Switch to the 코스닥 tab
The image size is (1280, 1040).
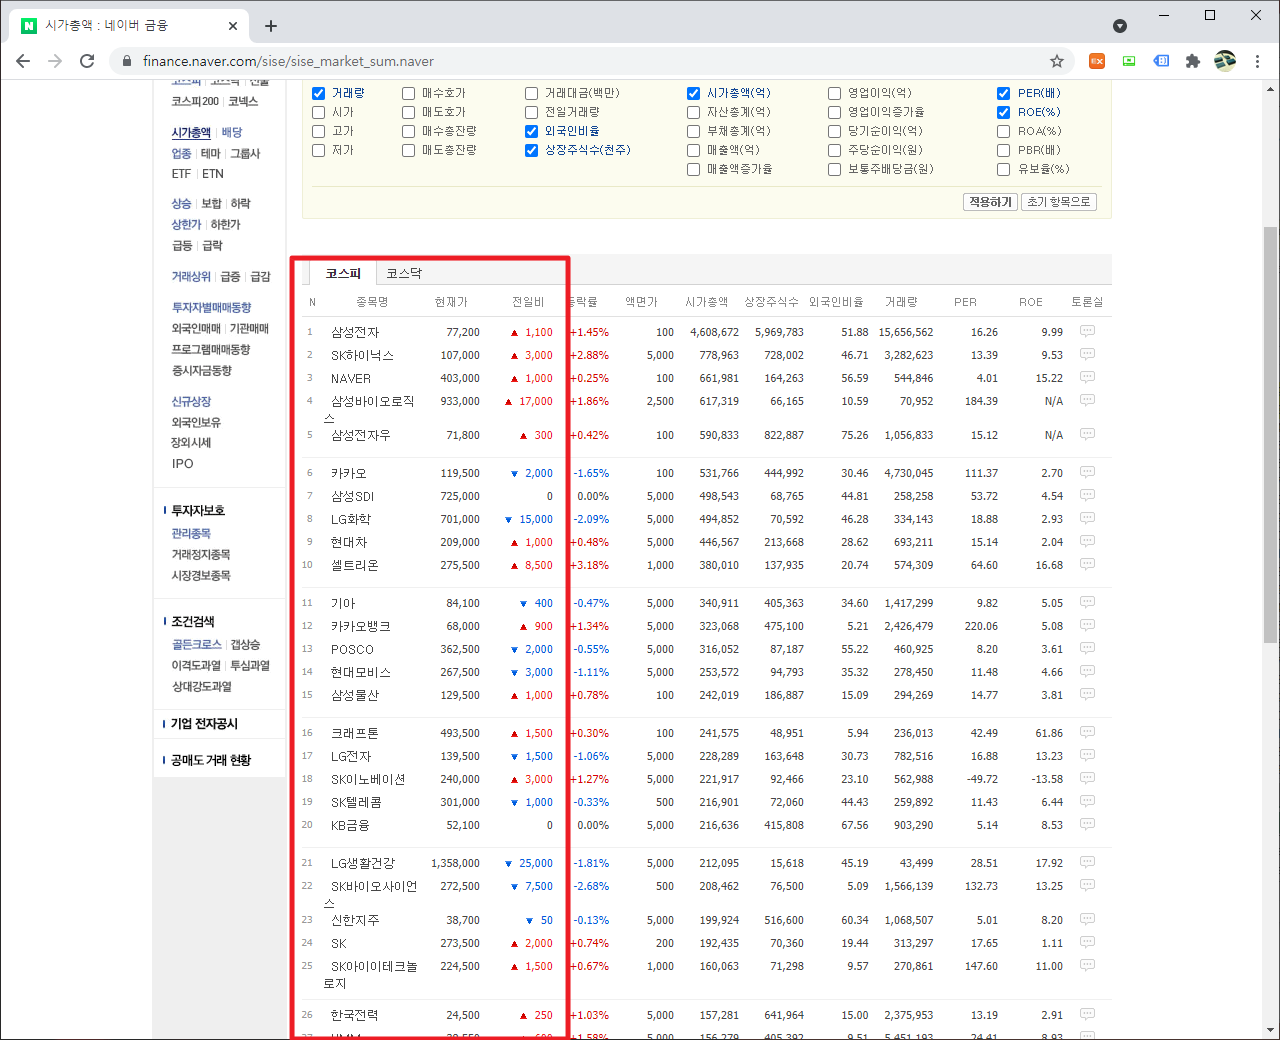[x=404, y=273]
